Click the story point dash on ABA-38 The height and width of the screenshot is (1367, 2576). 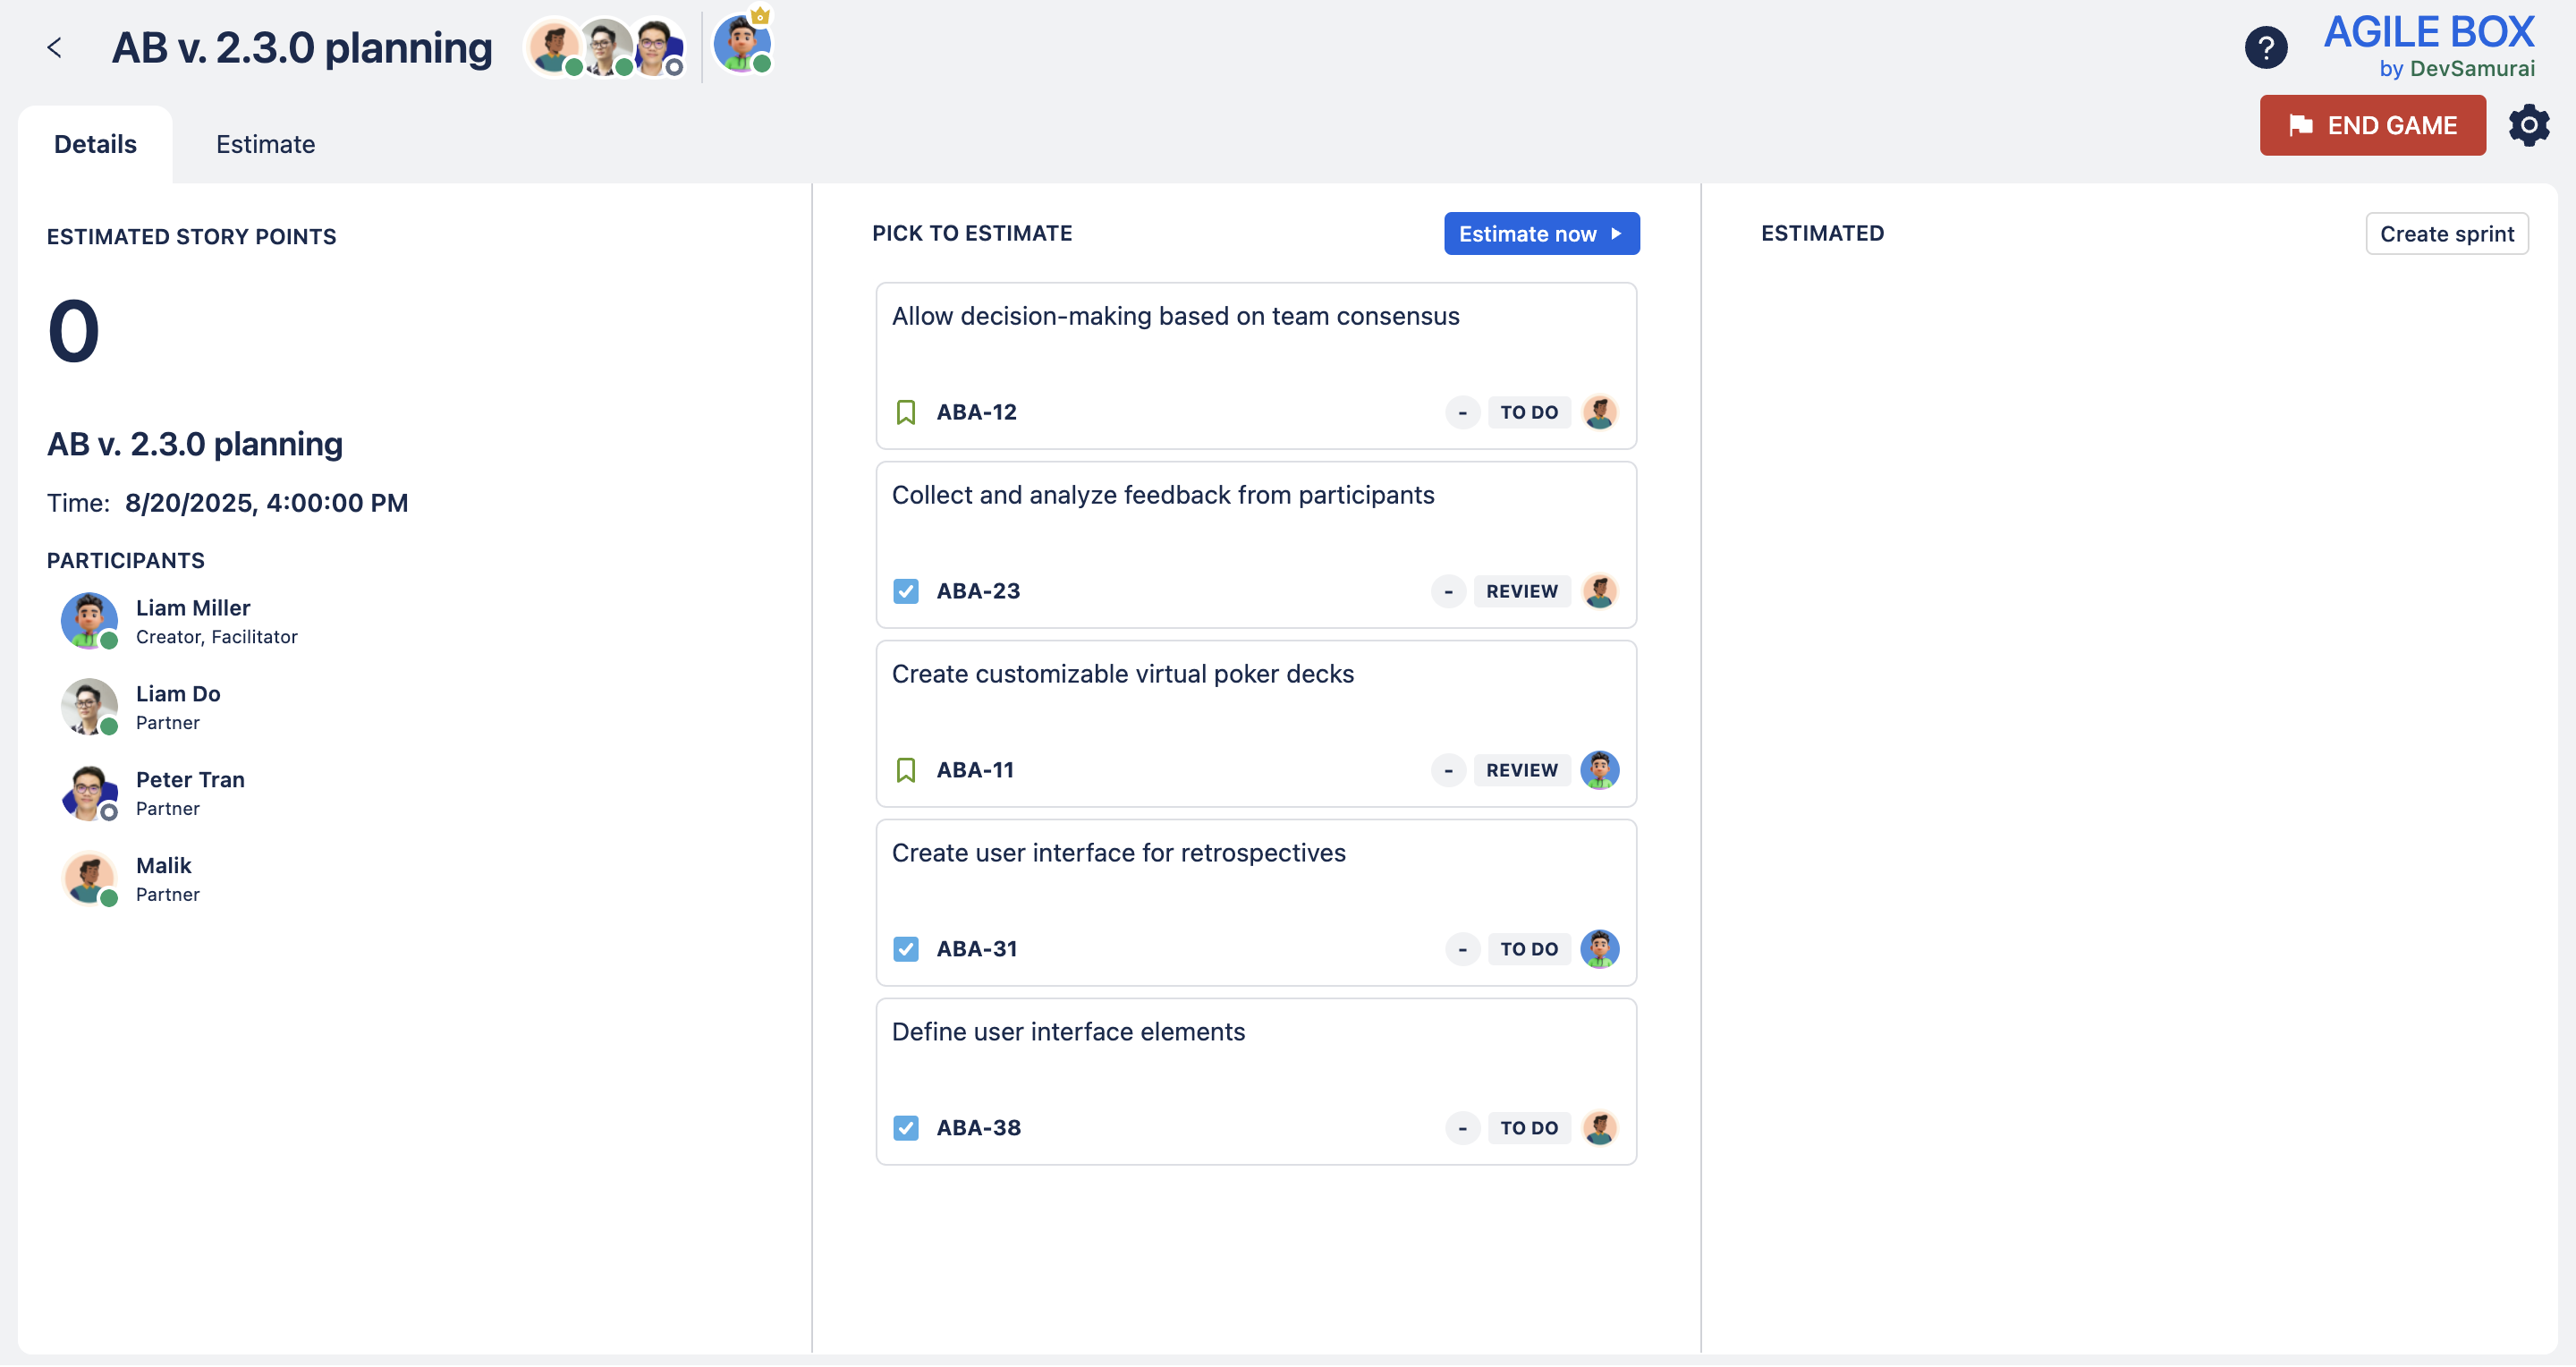point(1462,1128)
